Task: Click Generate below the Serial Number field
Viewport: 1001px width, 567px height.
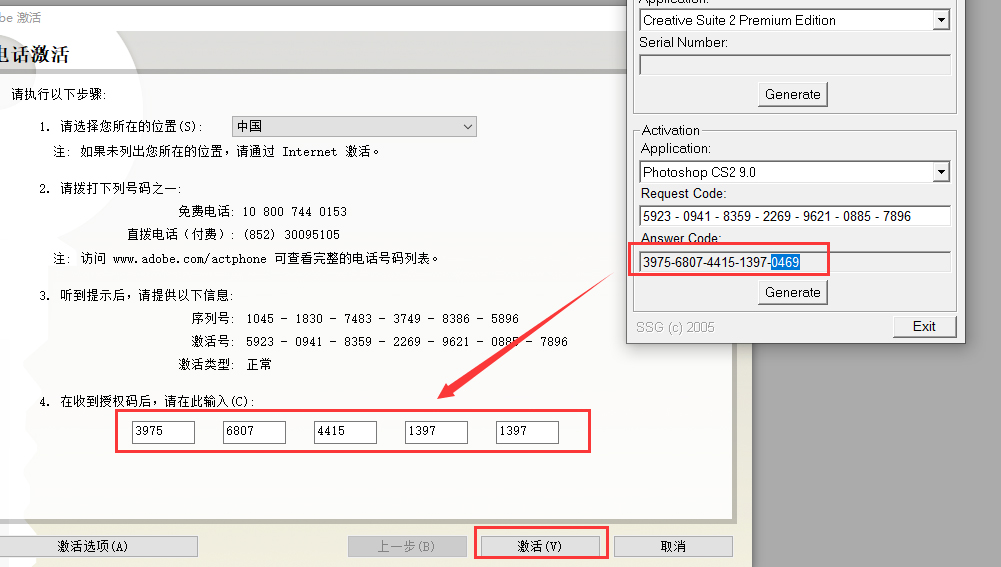Action: [793, 94]
